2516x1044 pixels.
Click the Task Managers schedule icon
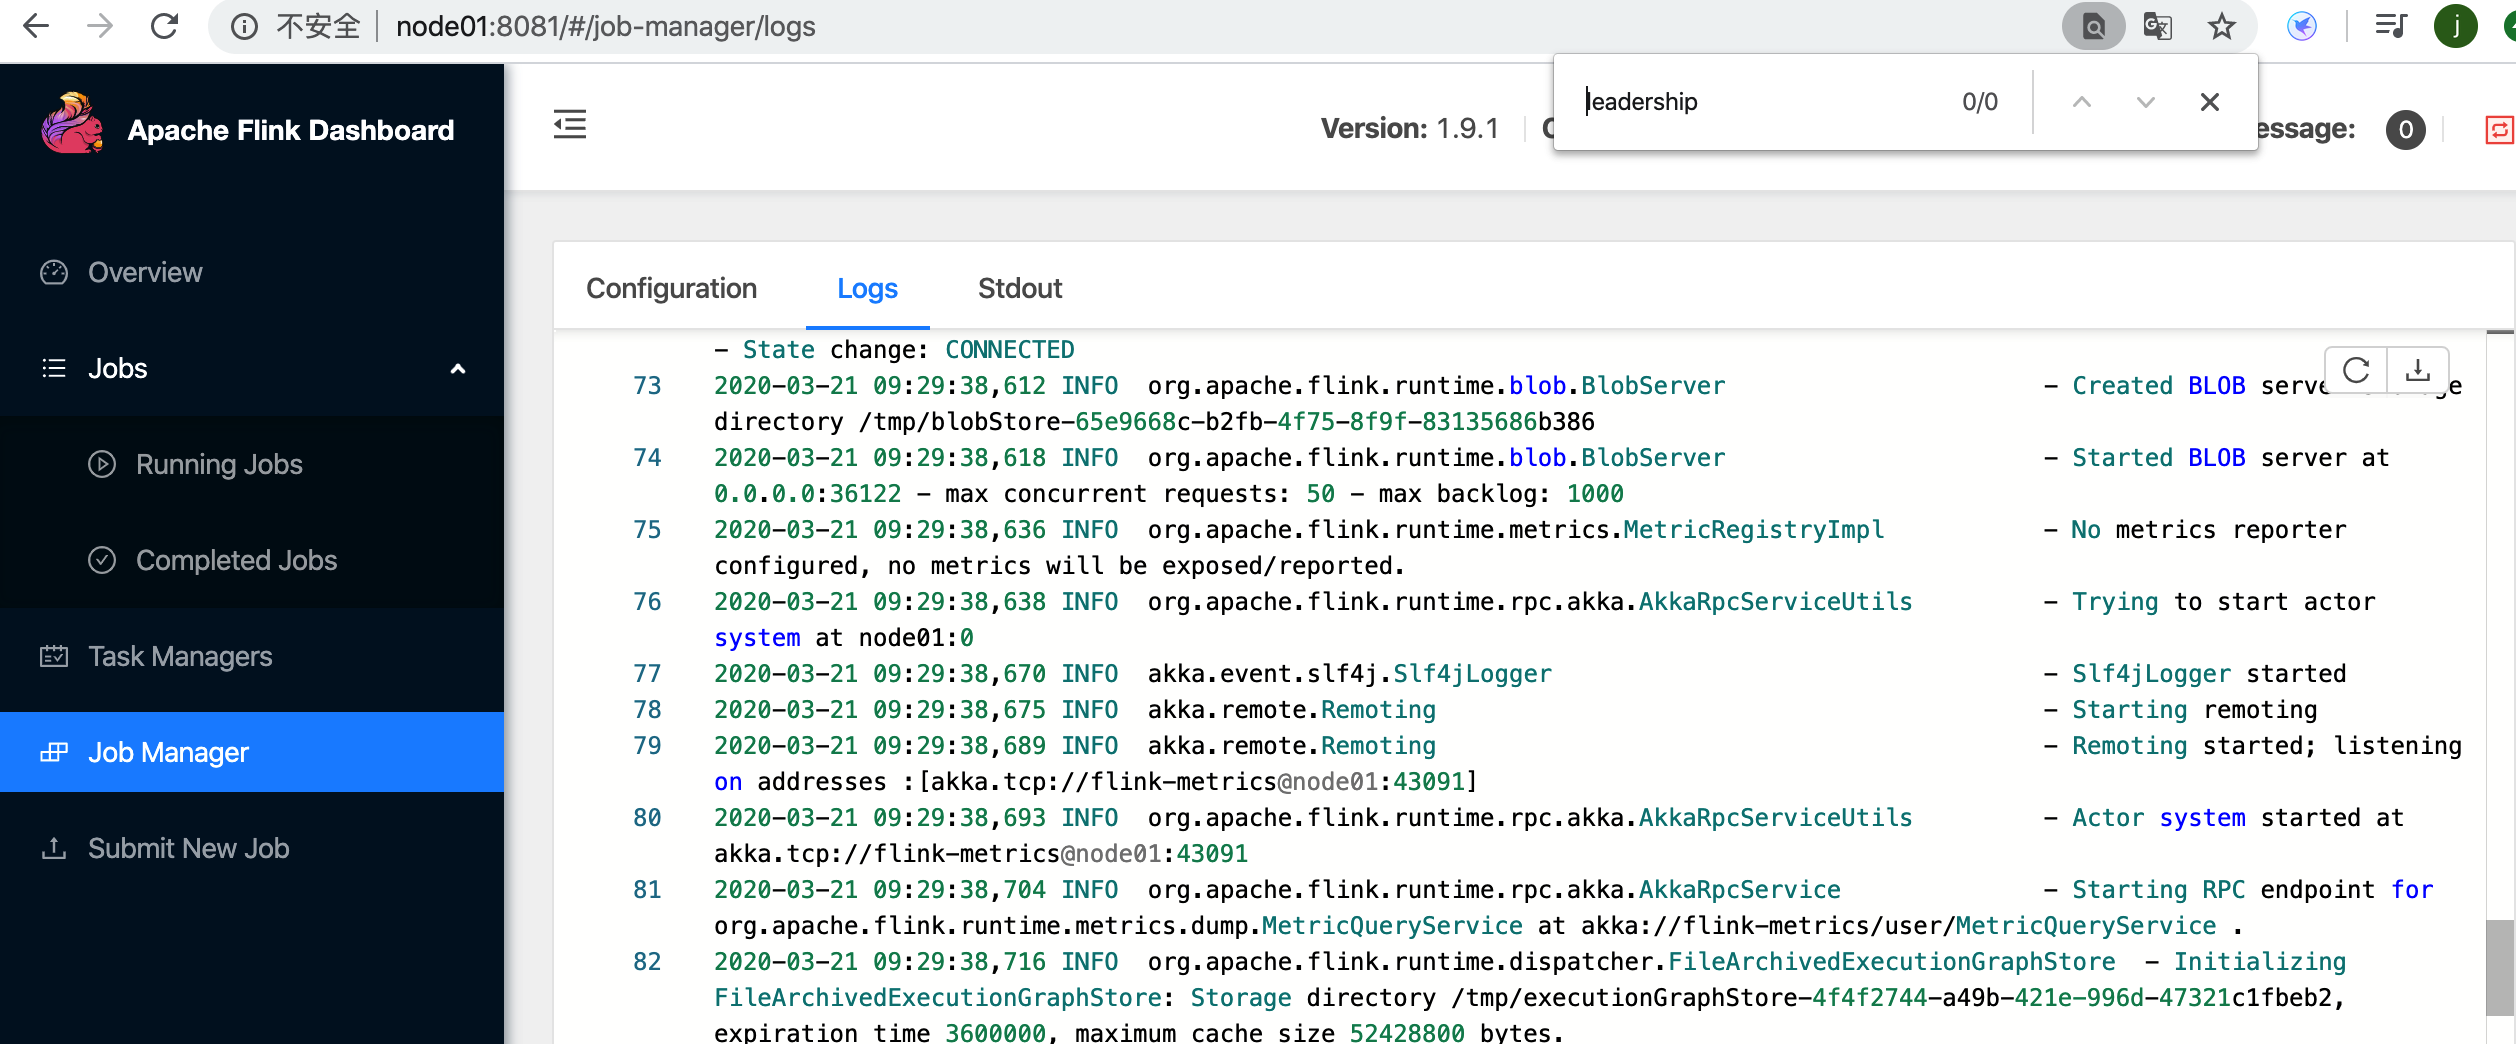[x=54, y=656]
